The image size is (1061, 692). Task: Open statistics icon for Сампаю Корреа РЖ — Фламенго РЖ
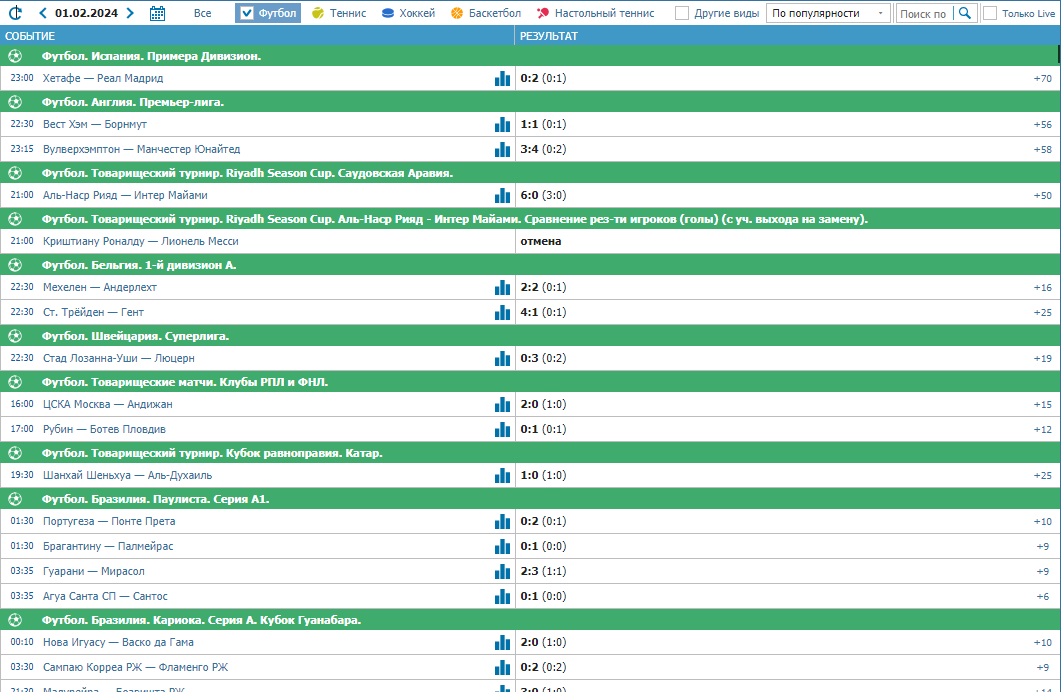(x=502, y=668)
